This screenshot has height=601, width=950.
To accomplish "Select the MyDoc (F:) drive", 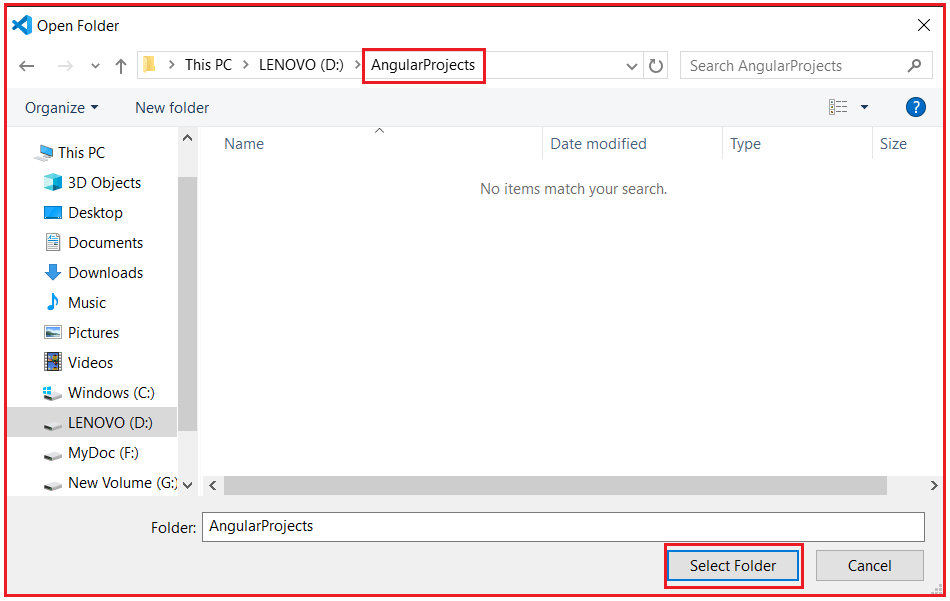I will (102, 452).
